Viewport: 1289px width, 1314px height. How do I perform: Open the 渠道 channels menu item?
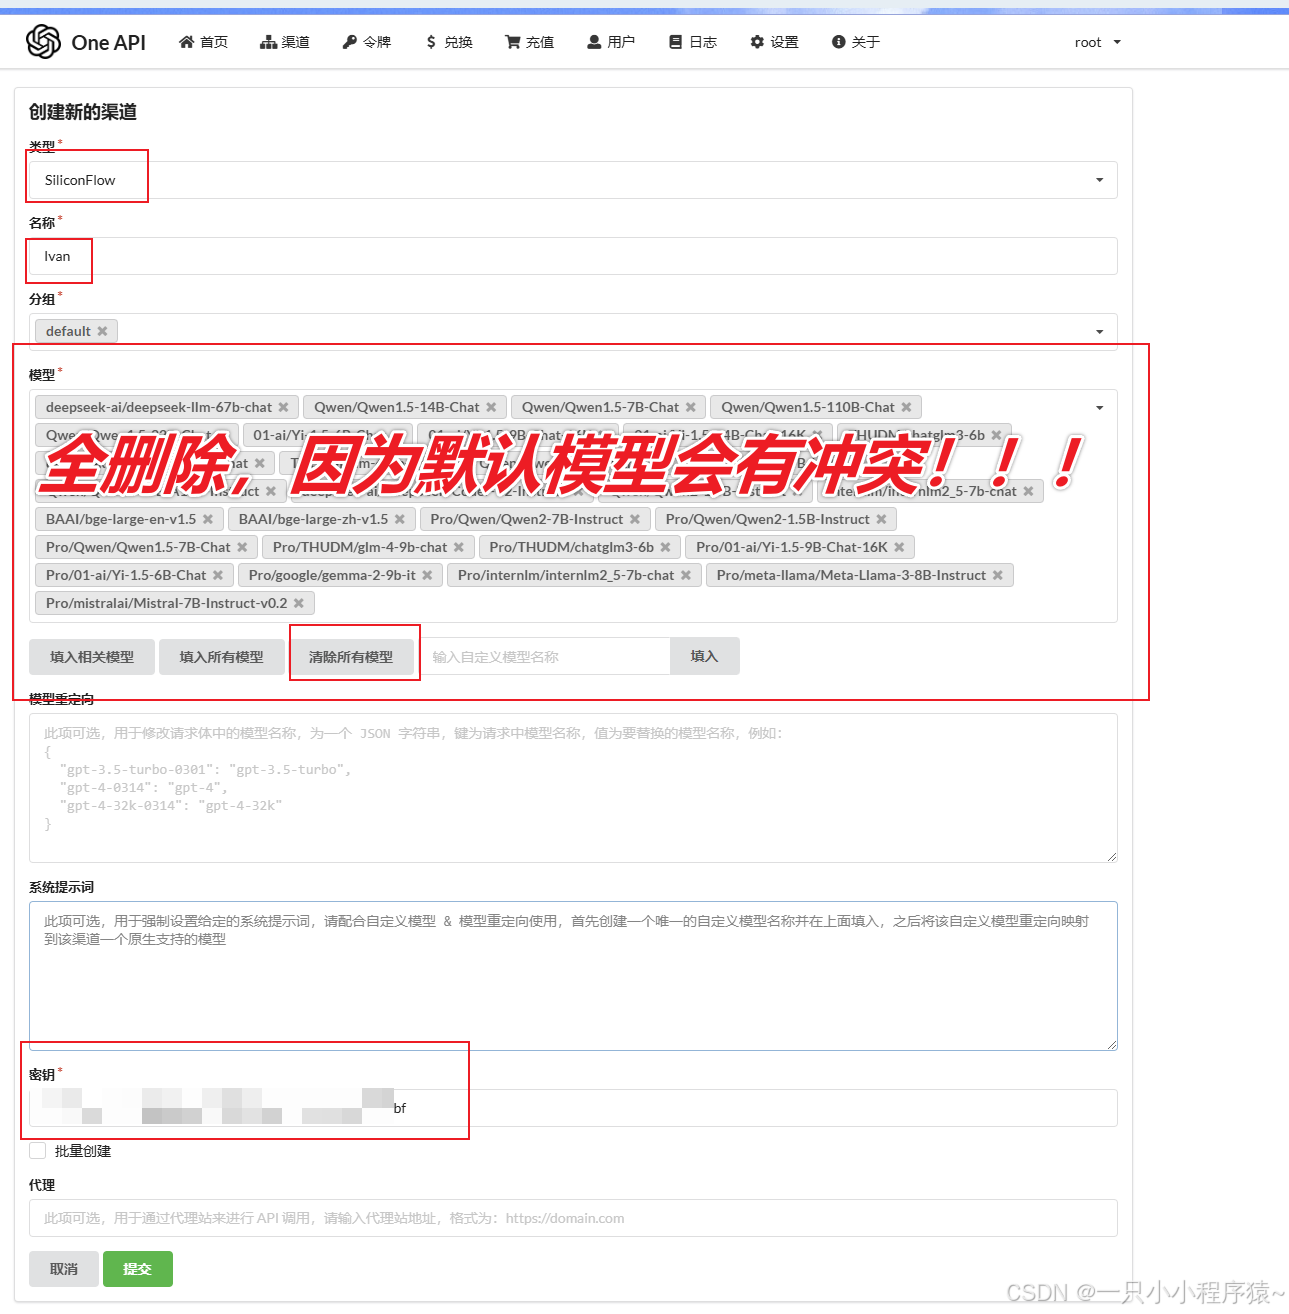(x=285, y=42)
